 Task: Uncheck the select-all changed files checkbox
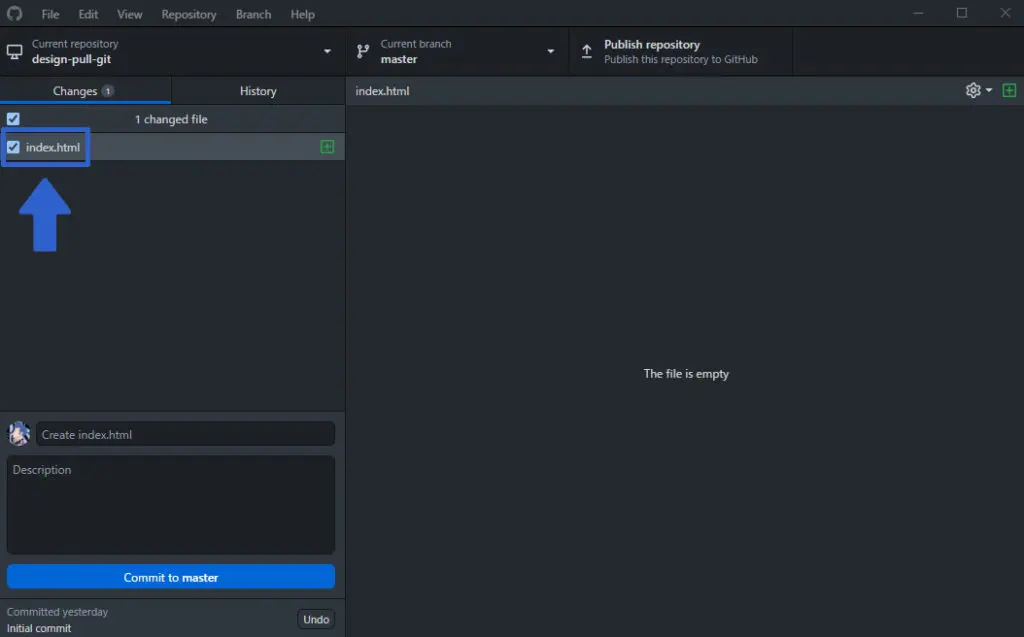point(12,118)
